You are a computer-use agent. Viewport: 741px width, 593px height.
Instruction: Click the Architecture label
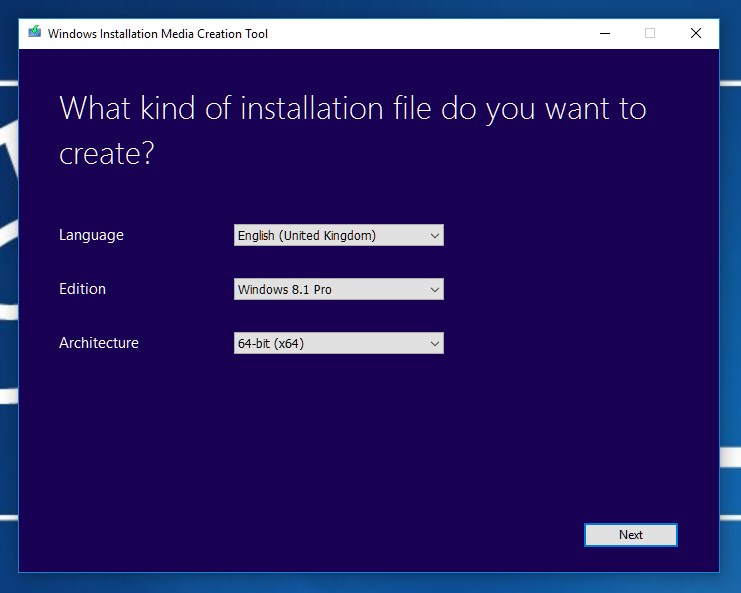[x=99, y=343]
